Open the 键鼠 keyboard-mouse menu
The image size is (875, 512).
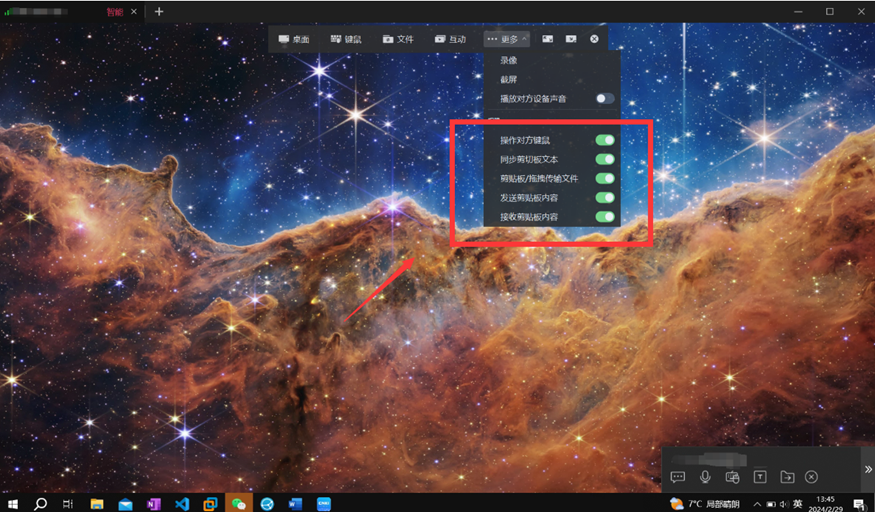(x=346, y=39)
